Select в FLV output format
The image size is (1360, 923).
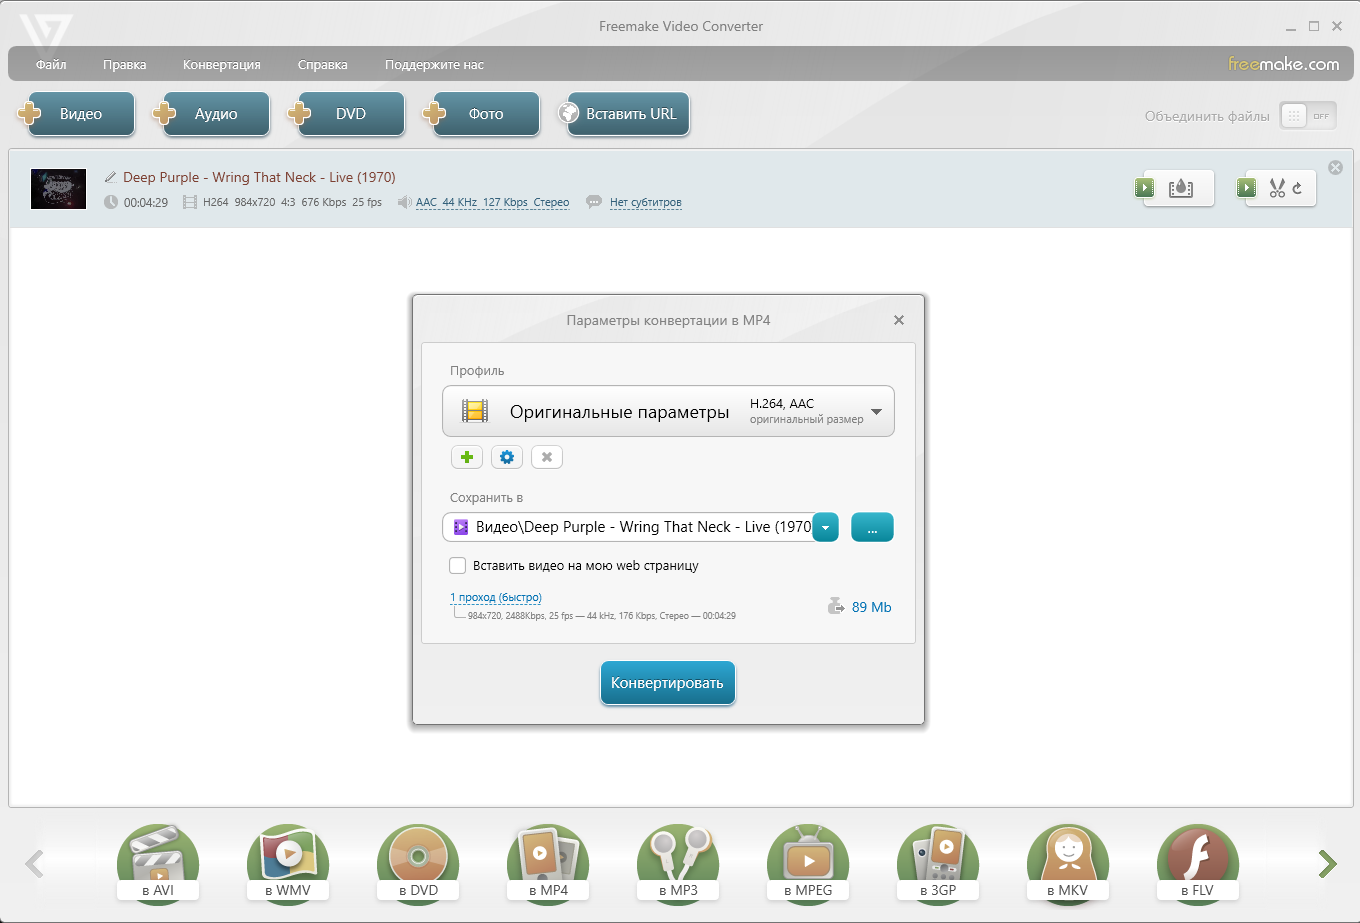[x=1198, y=863]
